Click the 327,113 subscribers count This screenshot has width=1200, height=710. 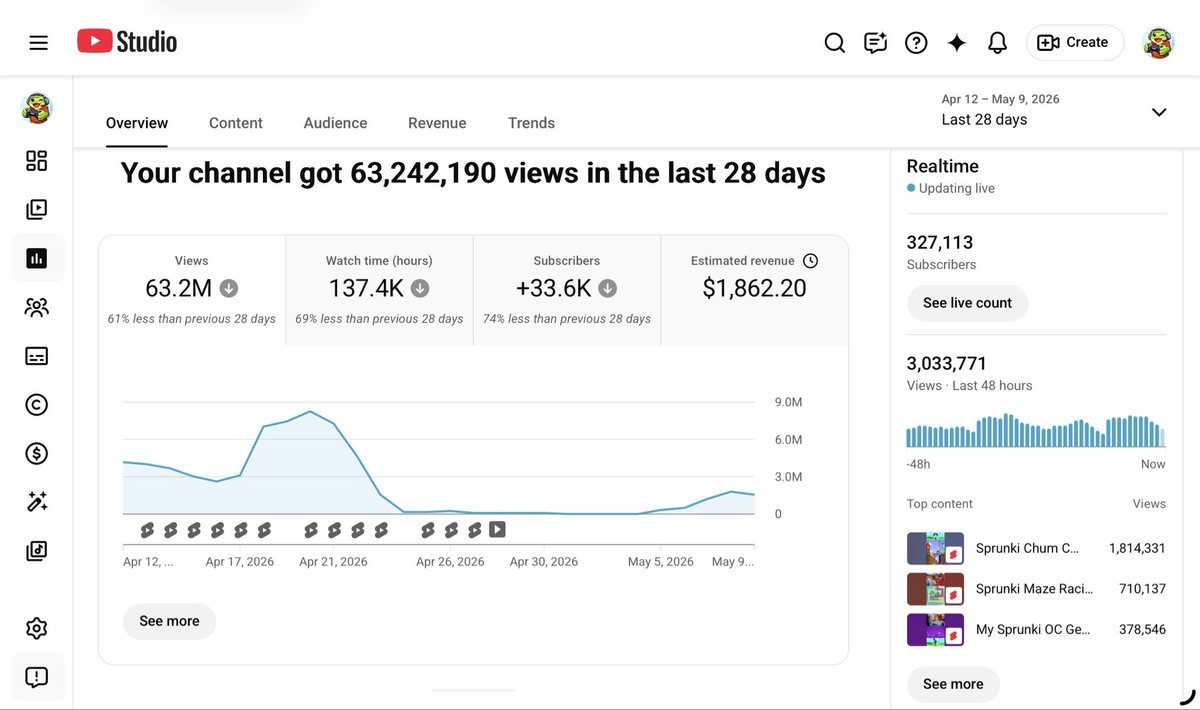pos(940,242)
